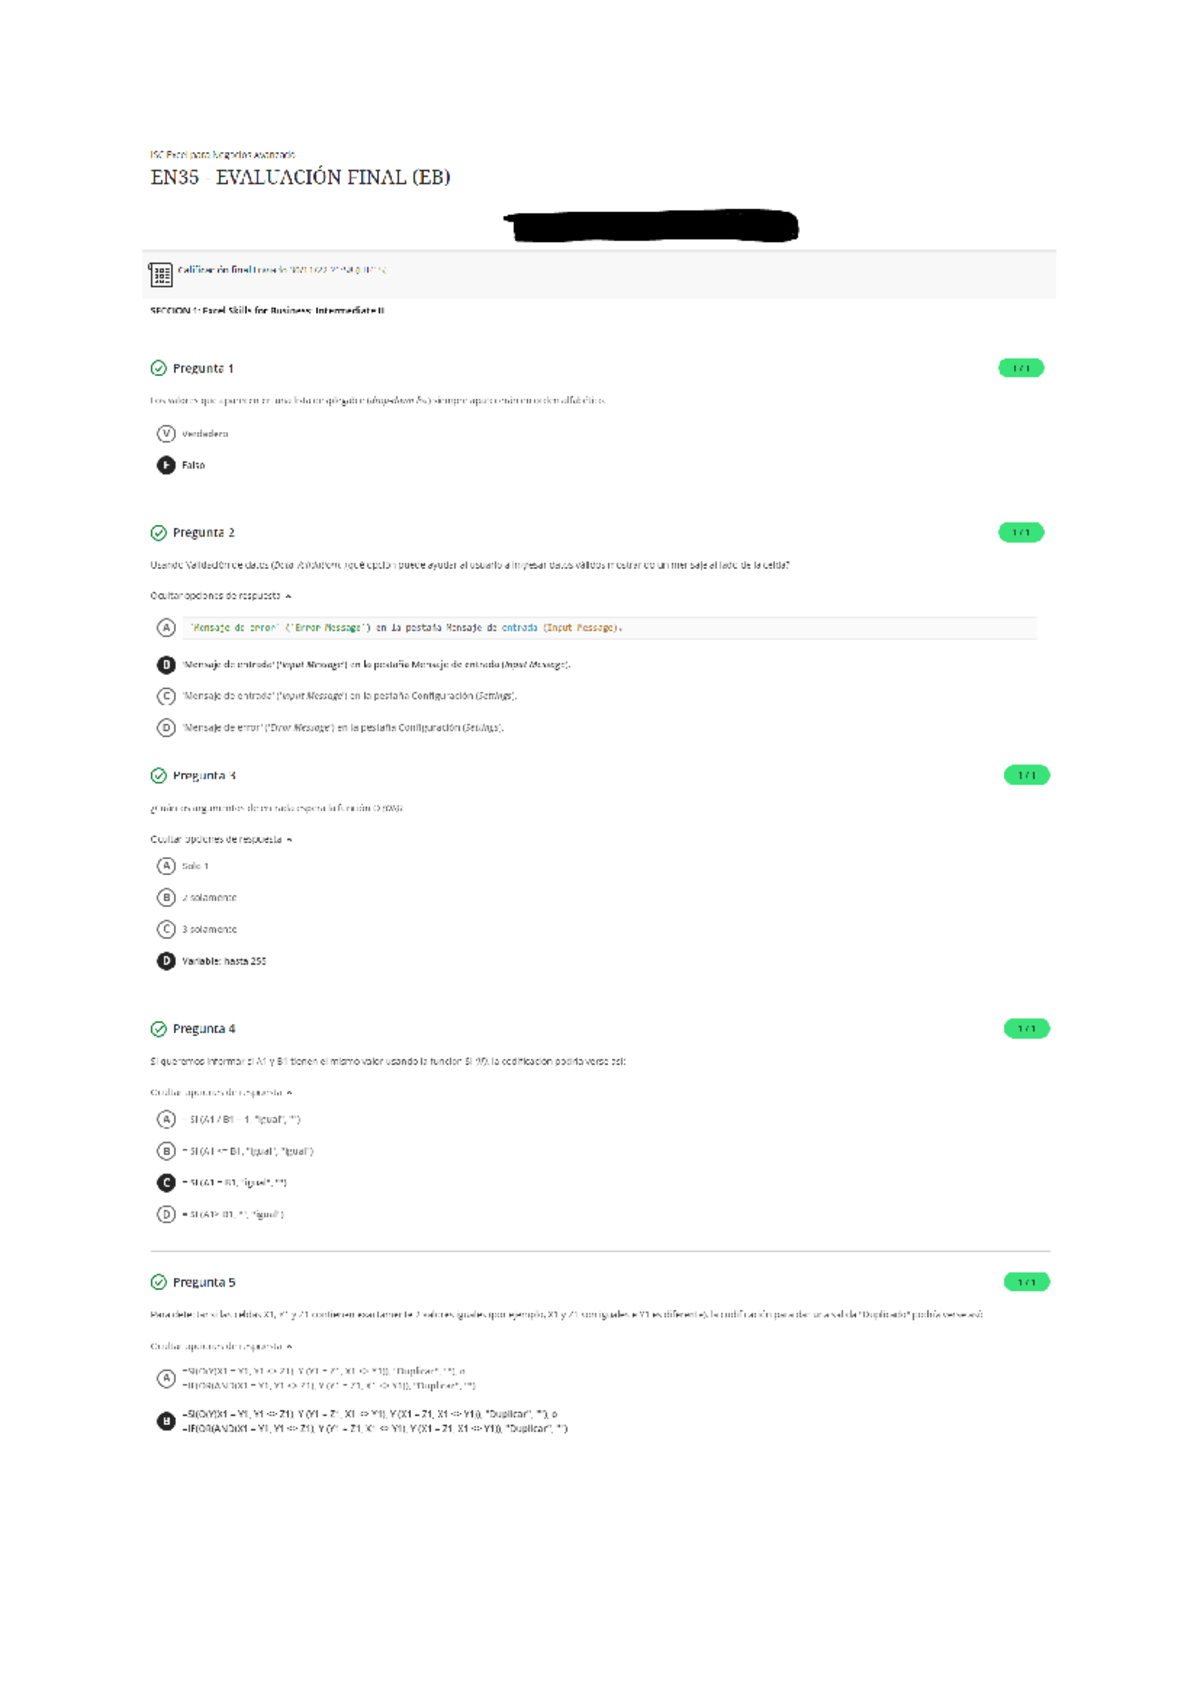Click green checkmark icon beside Pregunta 1
This screenshot has width=1200, height=1696.
point(158,368)
